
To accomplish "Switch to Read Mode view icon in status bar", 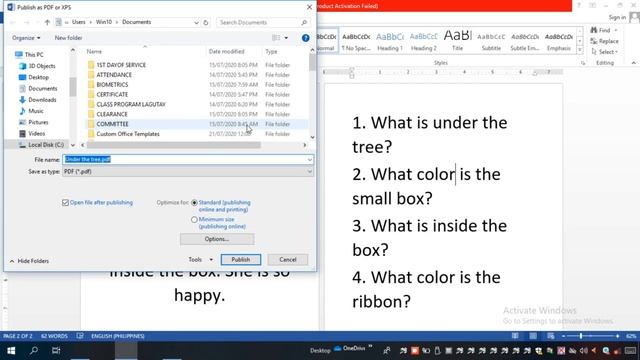I will point(515,336).
